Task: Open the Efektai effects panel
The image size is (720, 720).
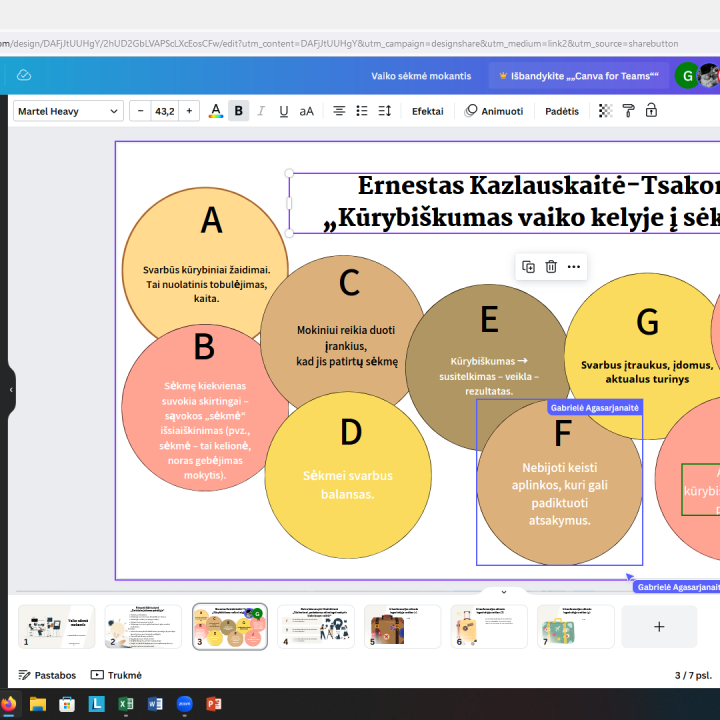Action: pyautogui.click(x=428, y=111)
